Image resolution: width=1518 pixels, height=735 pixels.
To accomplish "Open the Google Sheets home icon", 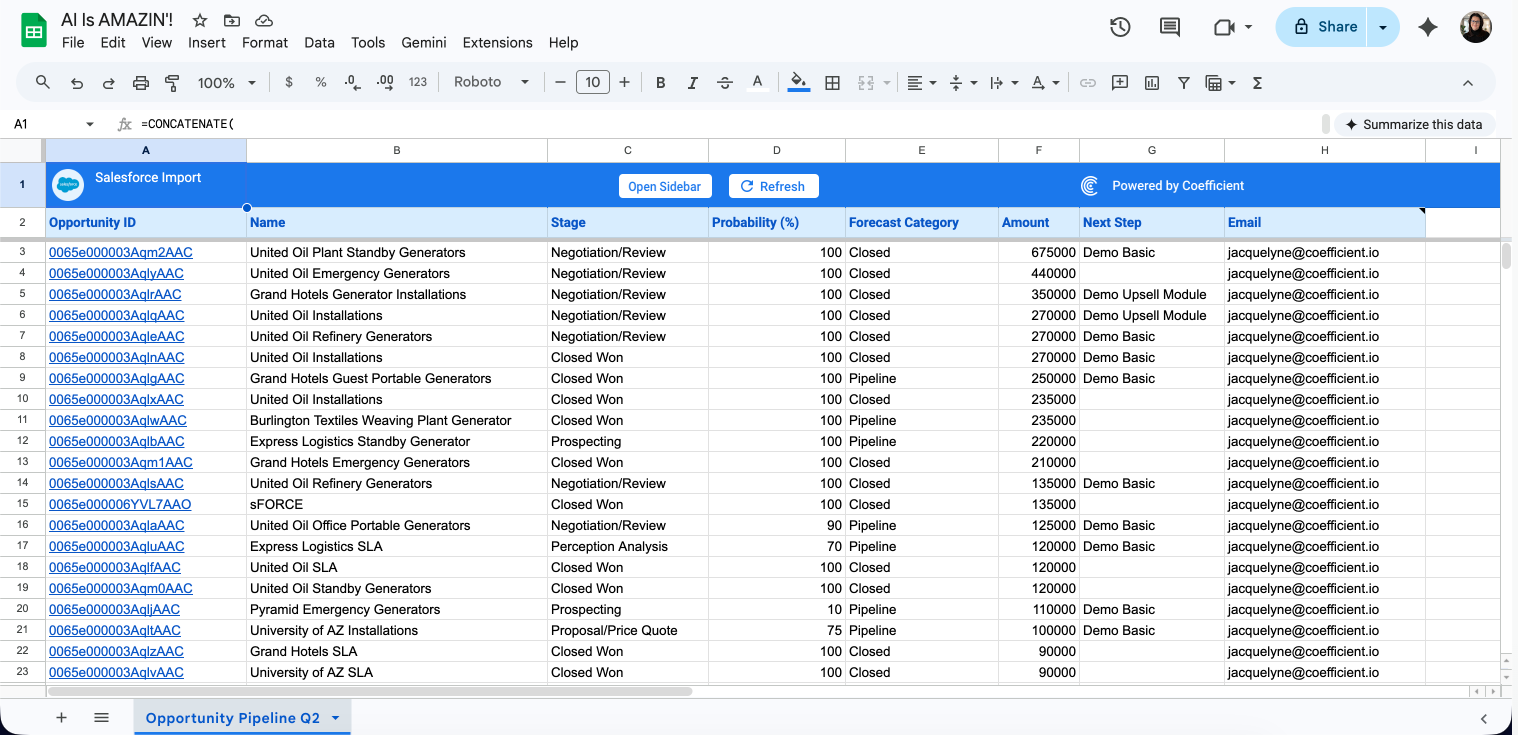I will [34, 30].
